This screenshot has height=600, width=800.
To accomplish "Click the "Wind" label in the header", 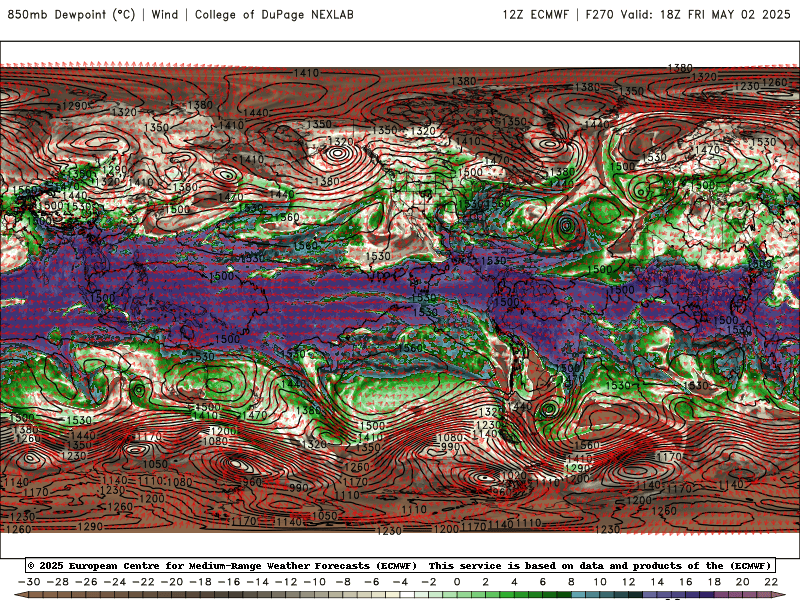I will pyautogui.click(x=165, y=14).
